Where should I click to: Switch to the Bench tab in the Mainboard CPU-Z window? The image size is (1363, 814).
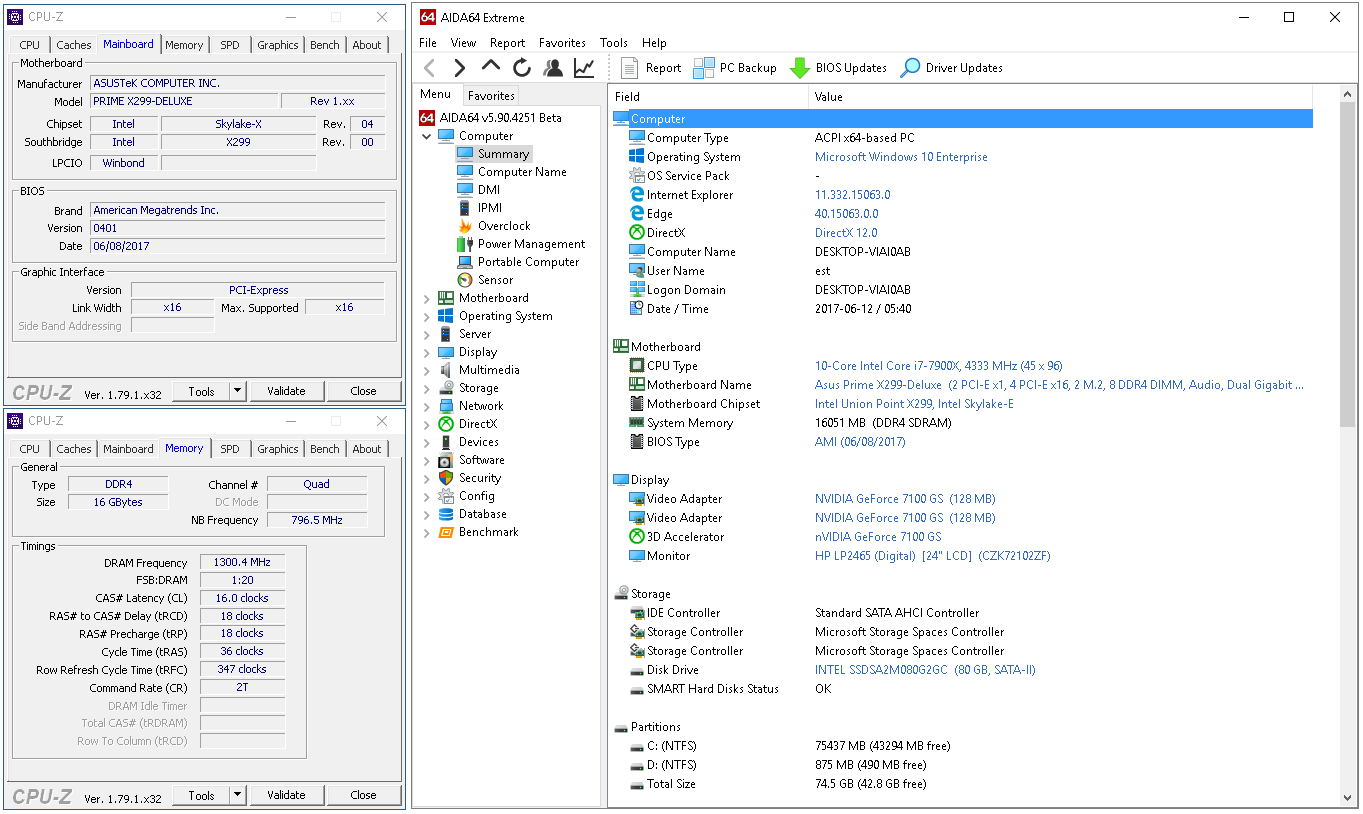point(324,45)
